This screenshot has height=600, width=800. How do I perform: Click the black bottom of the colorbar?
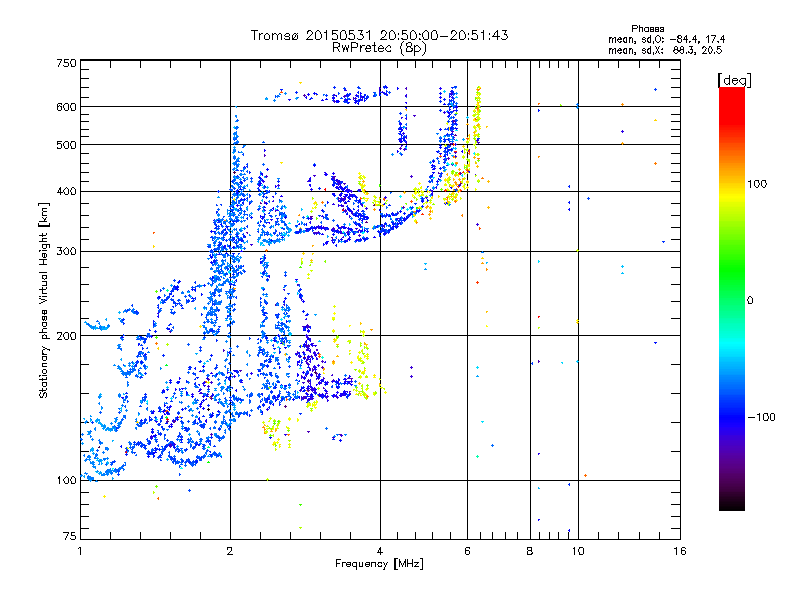tap(732, 503)
